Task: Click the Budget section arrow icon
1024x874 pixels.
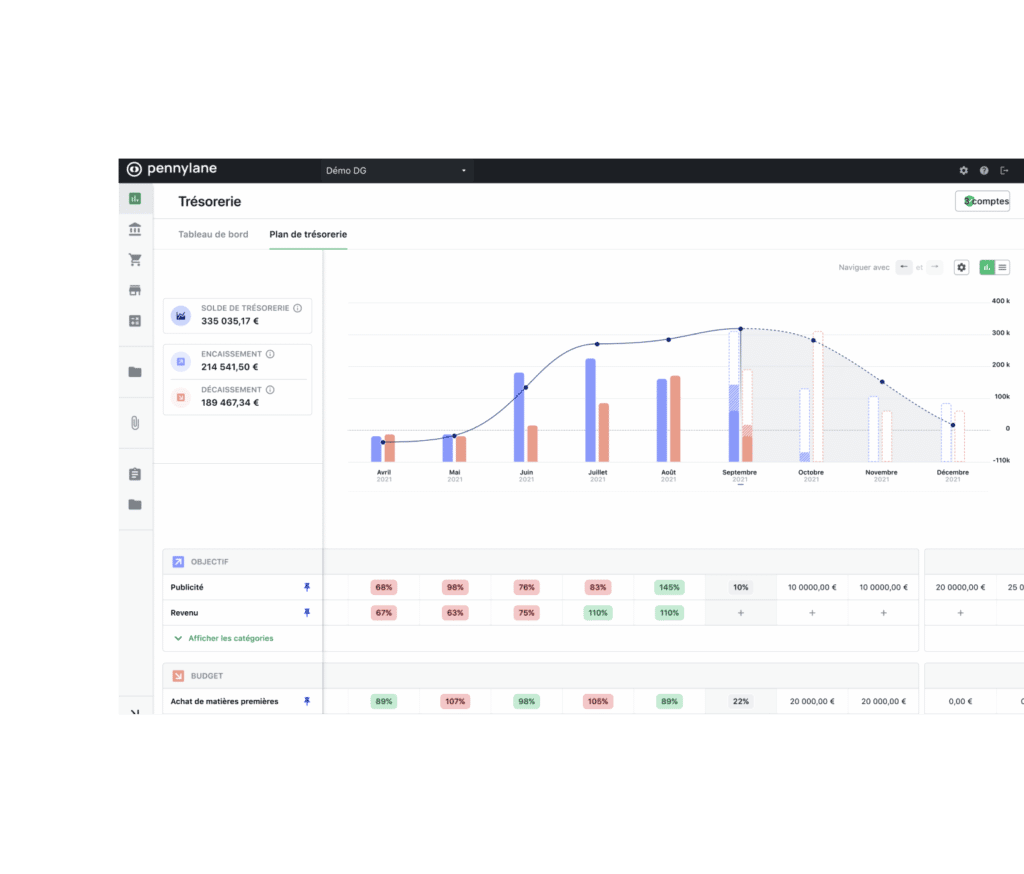Action: tap(178, 676)
